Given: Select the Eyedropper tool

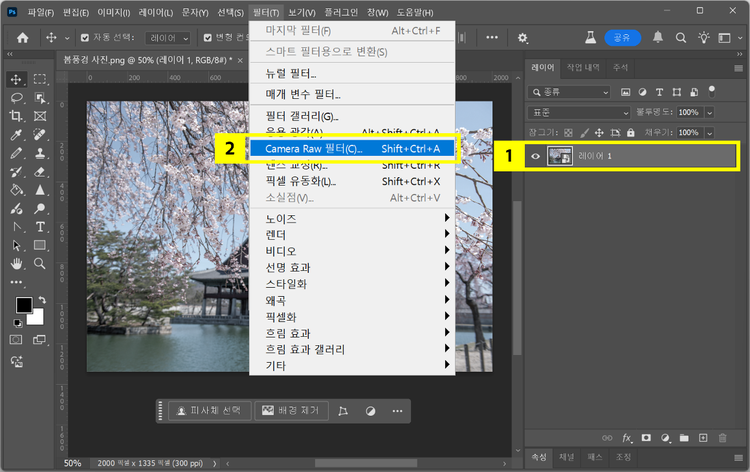Looking at the screenshot, I should coord(16,135).
